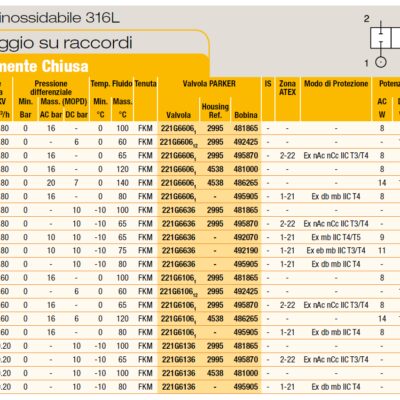Click the IS column header
This screenshot has width=400, height=400.
coord(268,83)
